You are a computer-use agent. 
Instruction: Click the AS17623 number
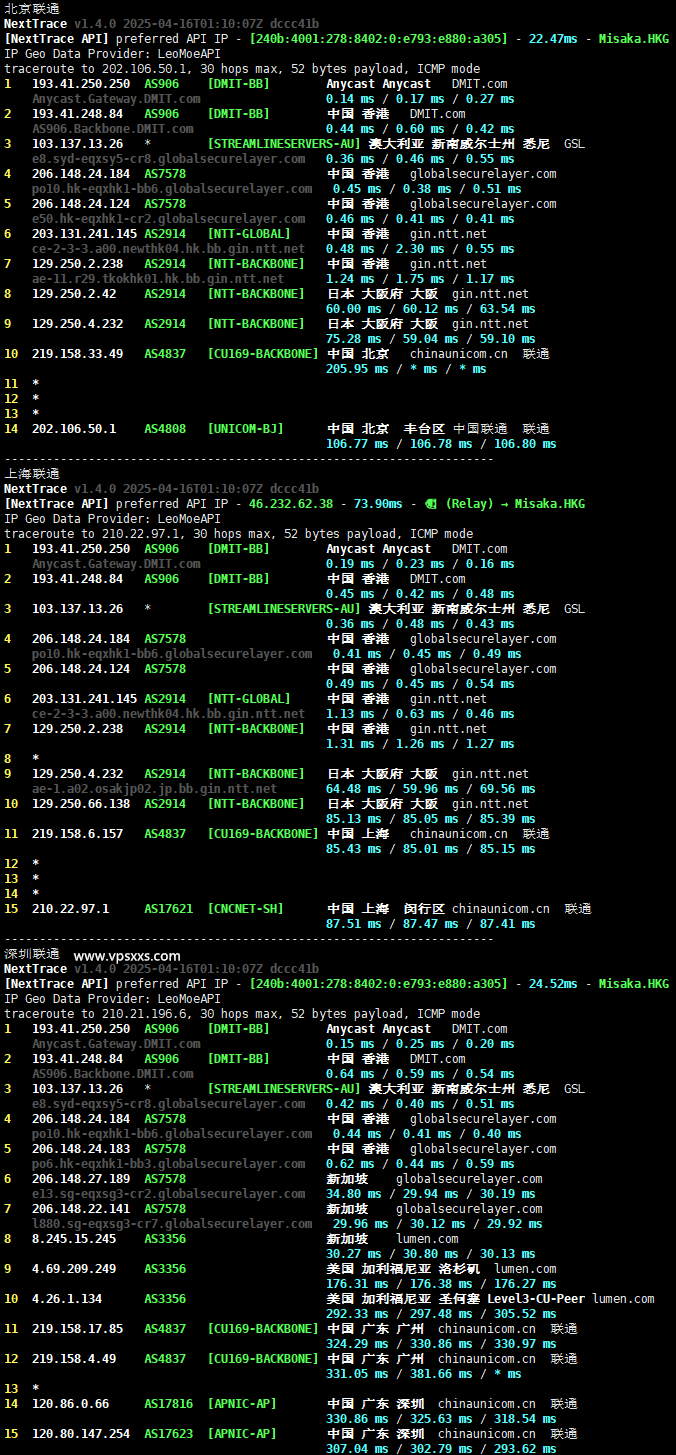pos(168,1434)
